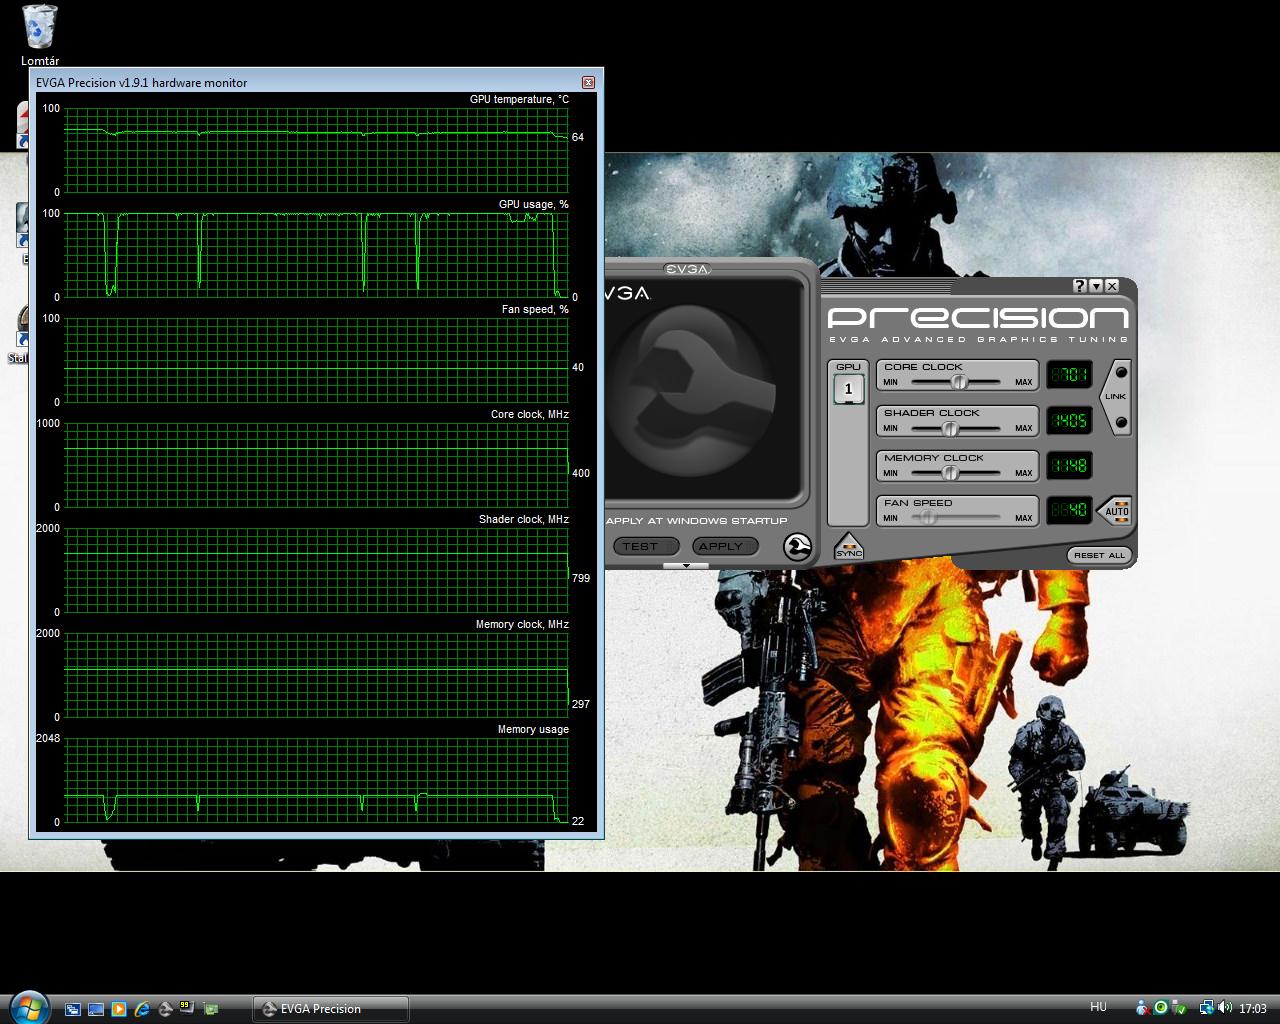Click the GPU usage graph
Image resolution: width=1280 pixels, height=1024 pixels.
coord(317,255)
